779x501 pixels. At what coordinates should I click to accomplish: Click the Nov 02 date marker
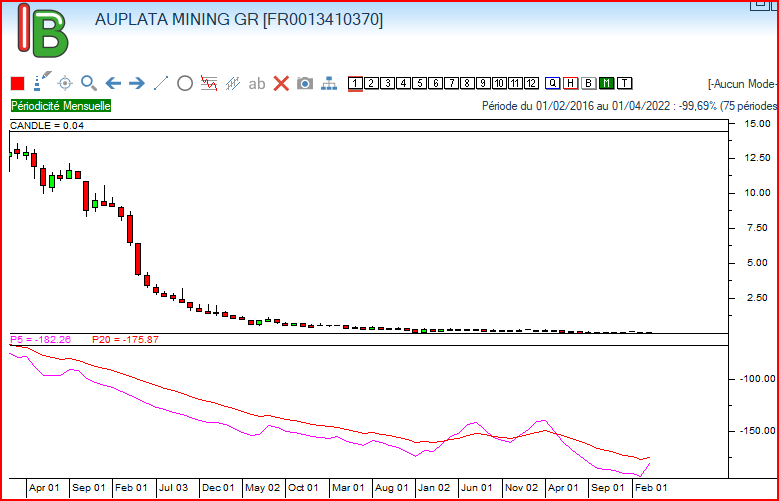521,488
